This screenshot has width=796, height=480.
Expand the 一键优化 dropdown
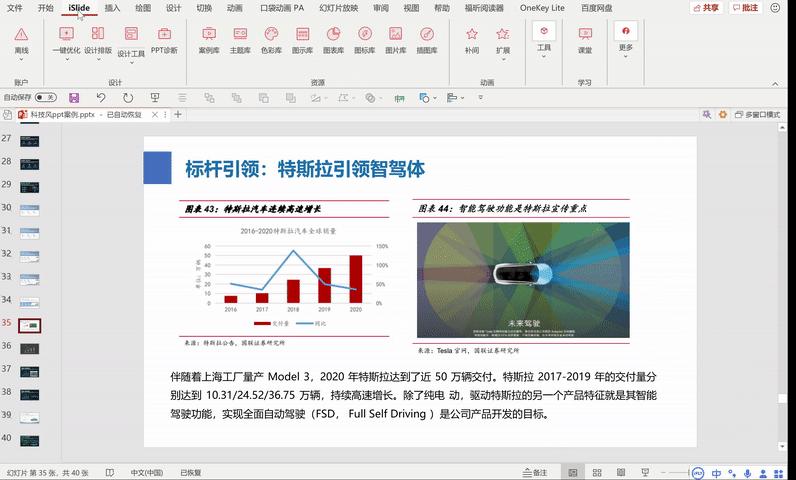pyautogui.click(x=67, y=59)
